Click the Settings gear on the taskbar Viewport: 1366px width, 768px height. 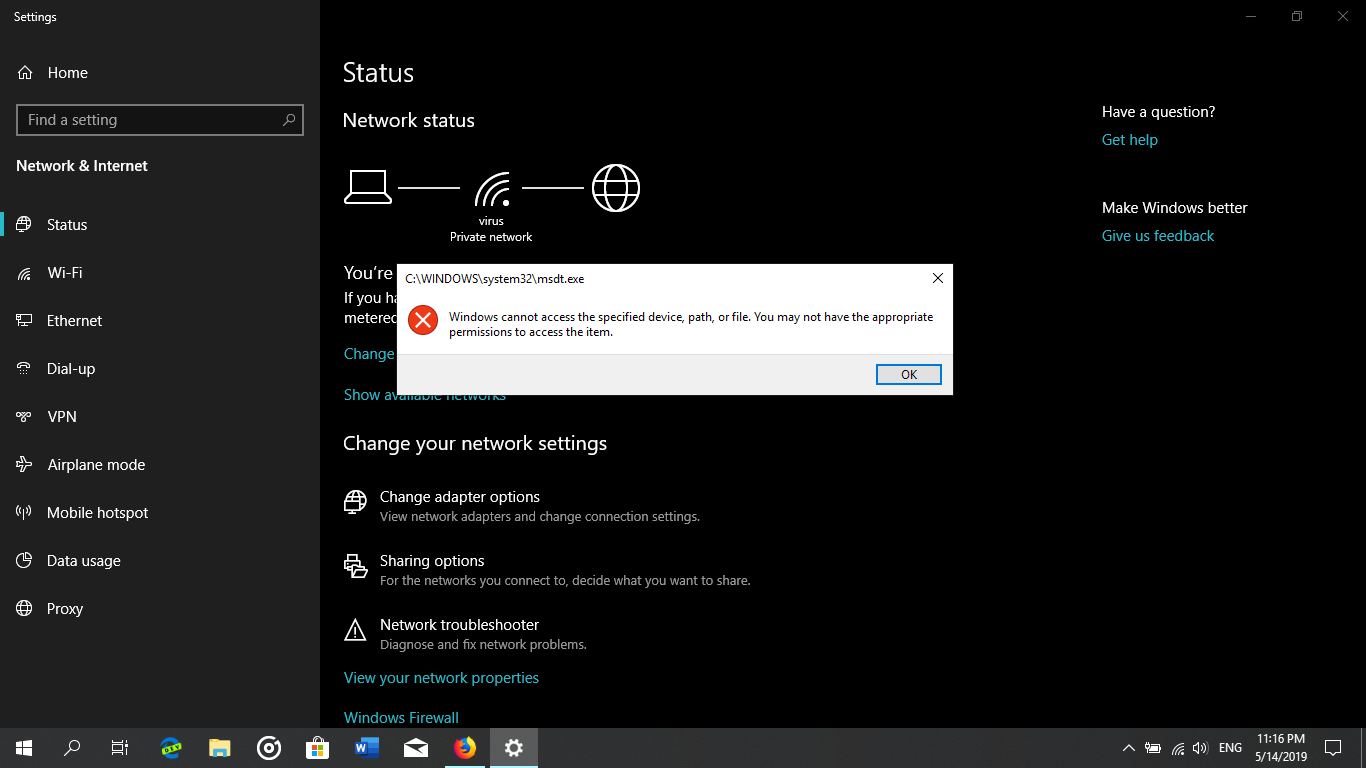tap(514, 748)
